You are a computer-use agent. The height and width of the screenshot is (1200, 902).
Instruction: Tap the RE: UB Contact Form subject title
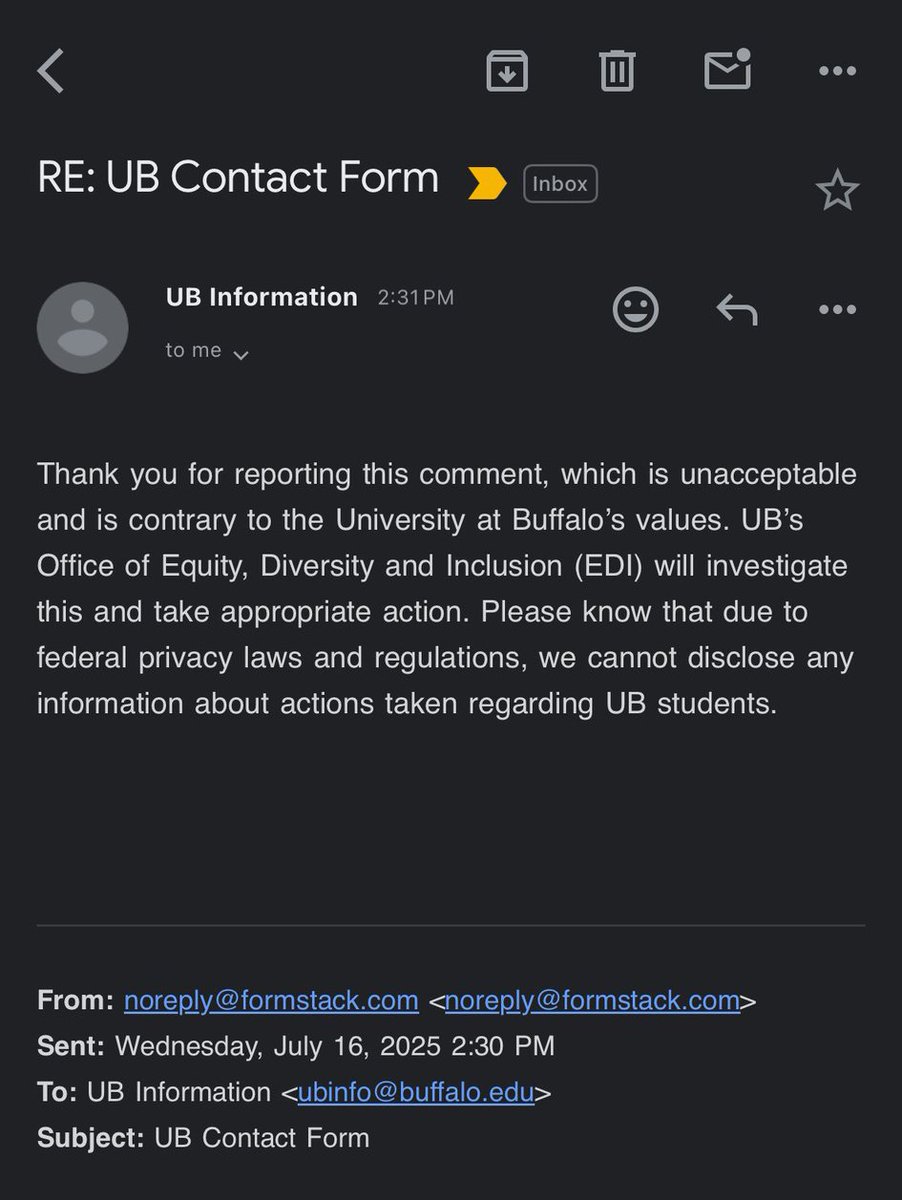(238, 178)
